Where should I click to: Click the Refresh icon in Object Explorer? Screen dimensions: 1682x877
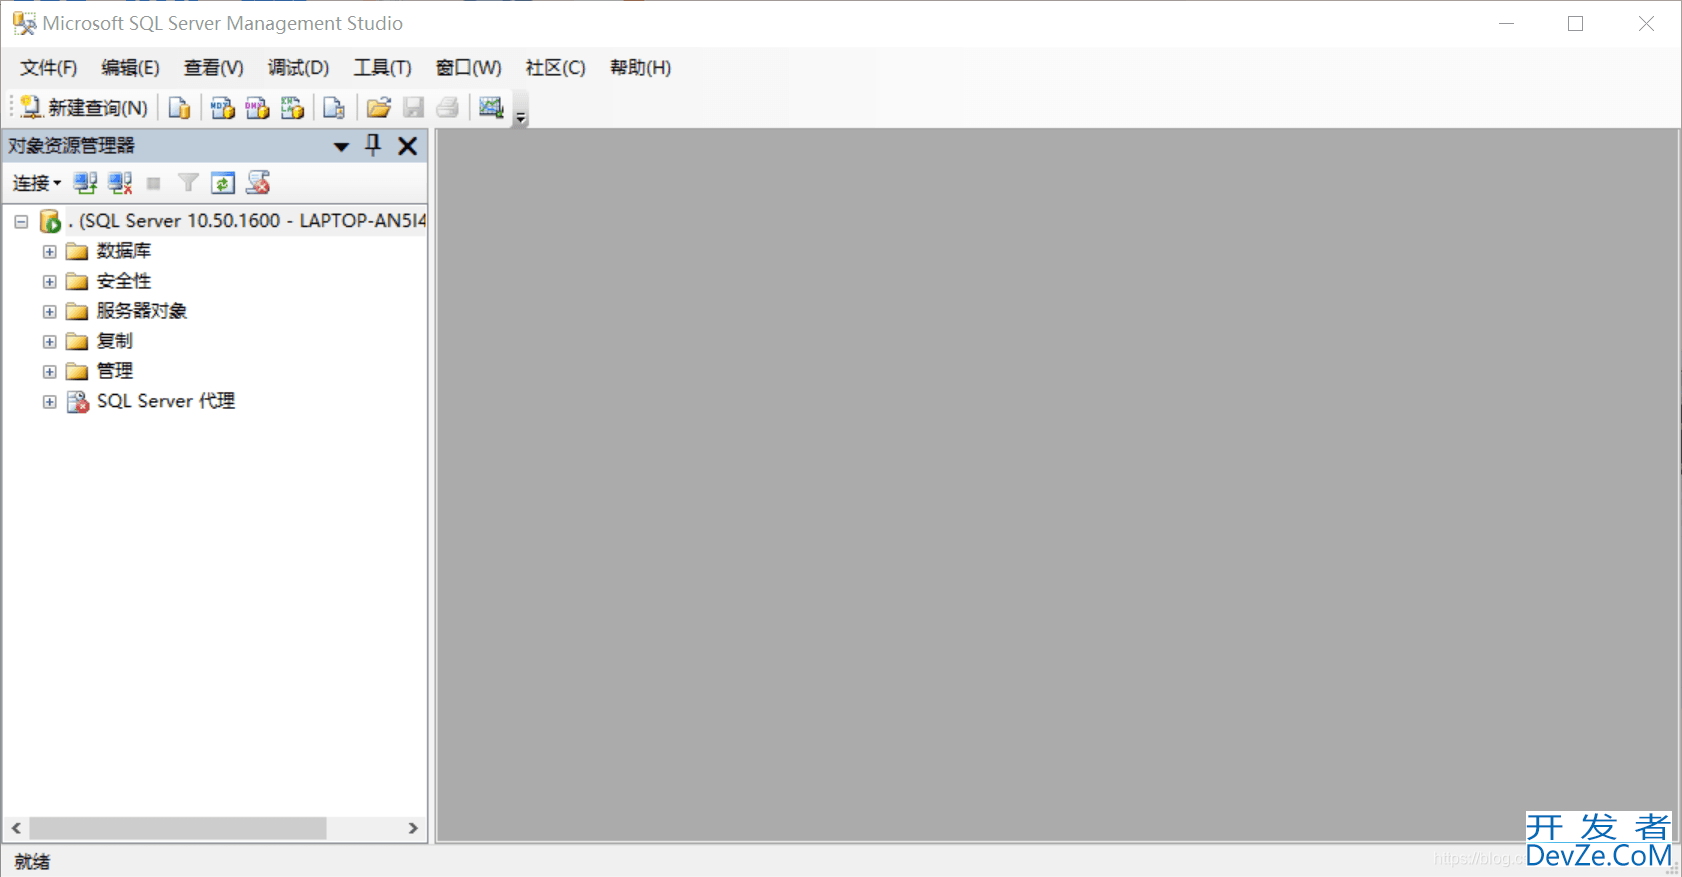[223, 183]
